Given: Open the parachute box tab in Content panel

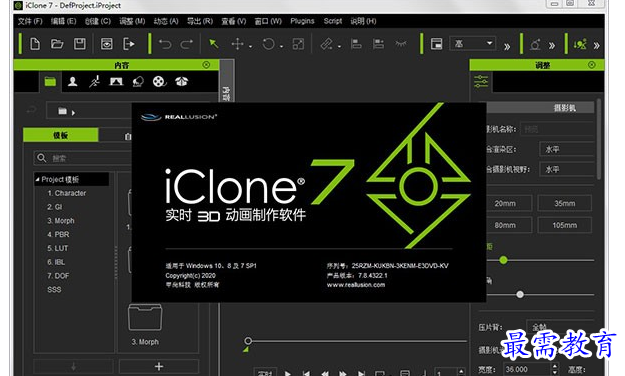Looking at the screenshot, I should [181, 82].
